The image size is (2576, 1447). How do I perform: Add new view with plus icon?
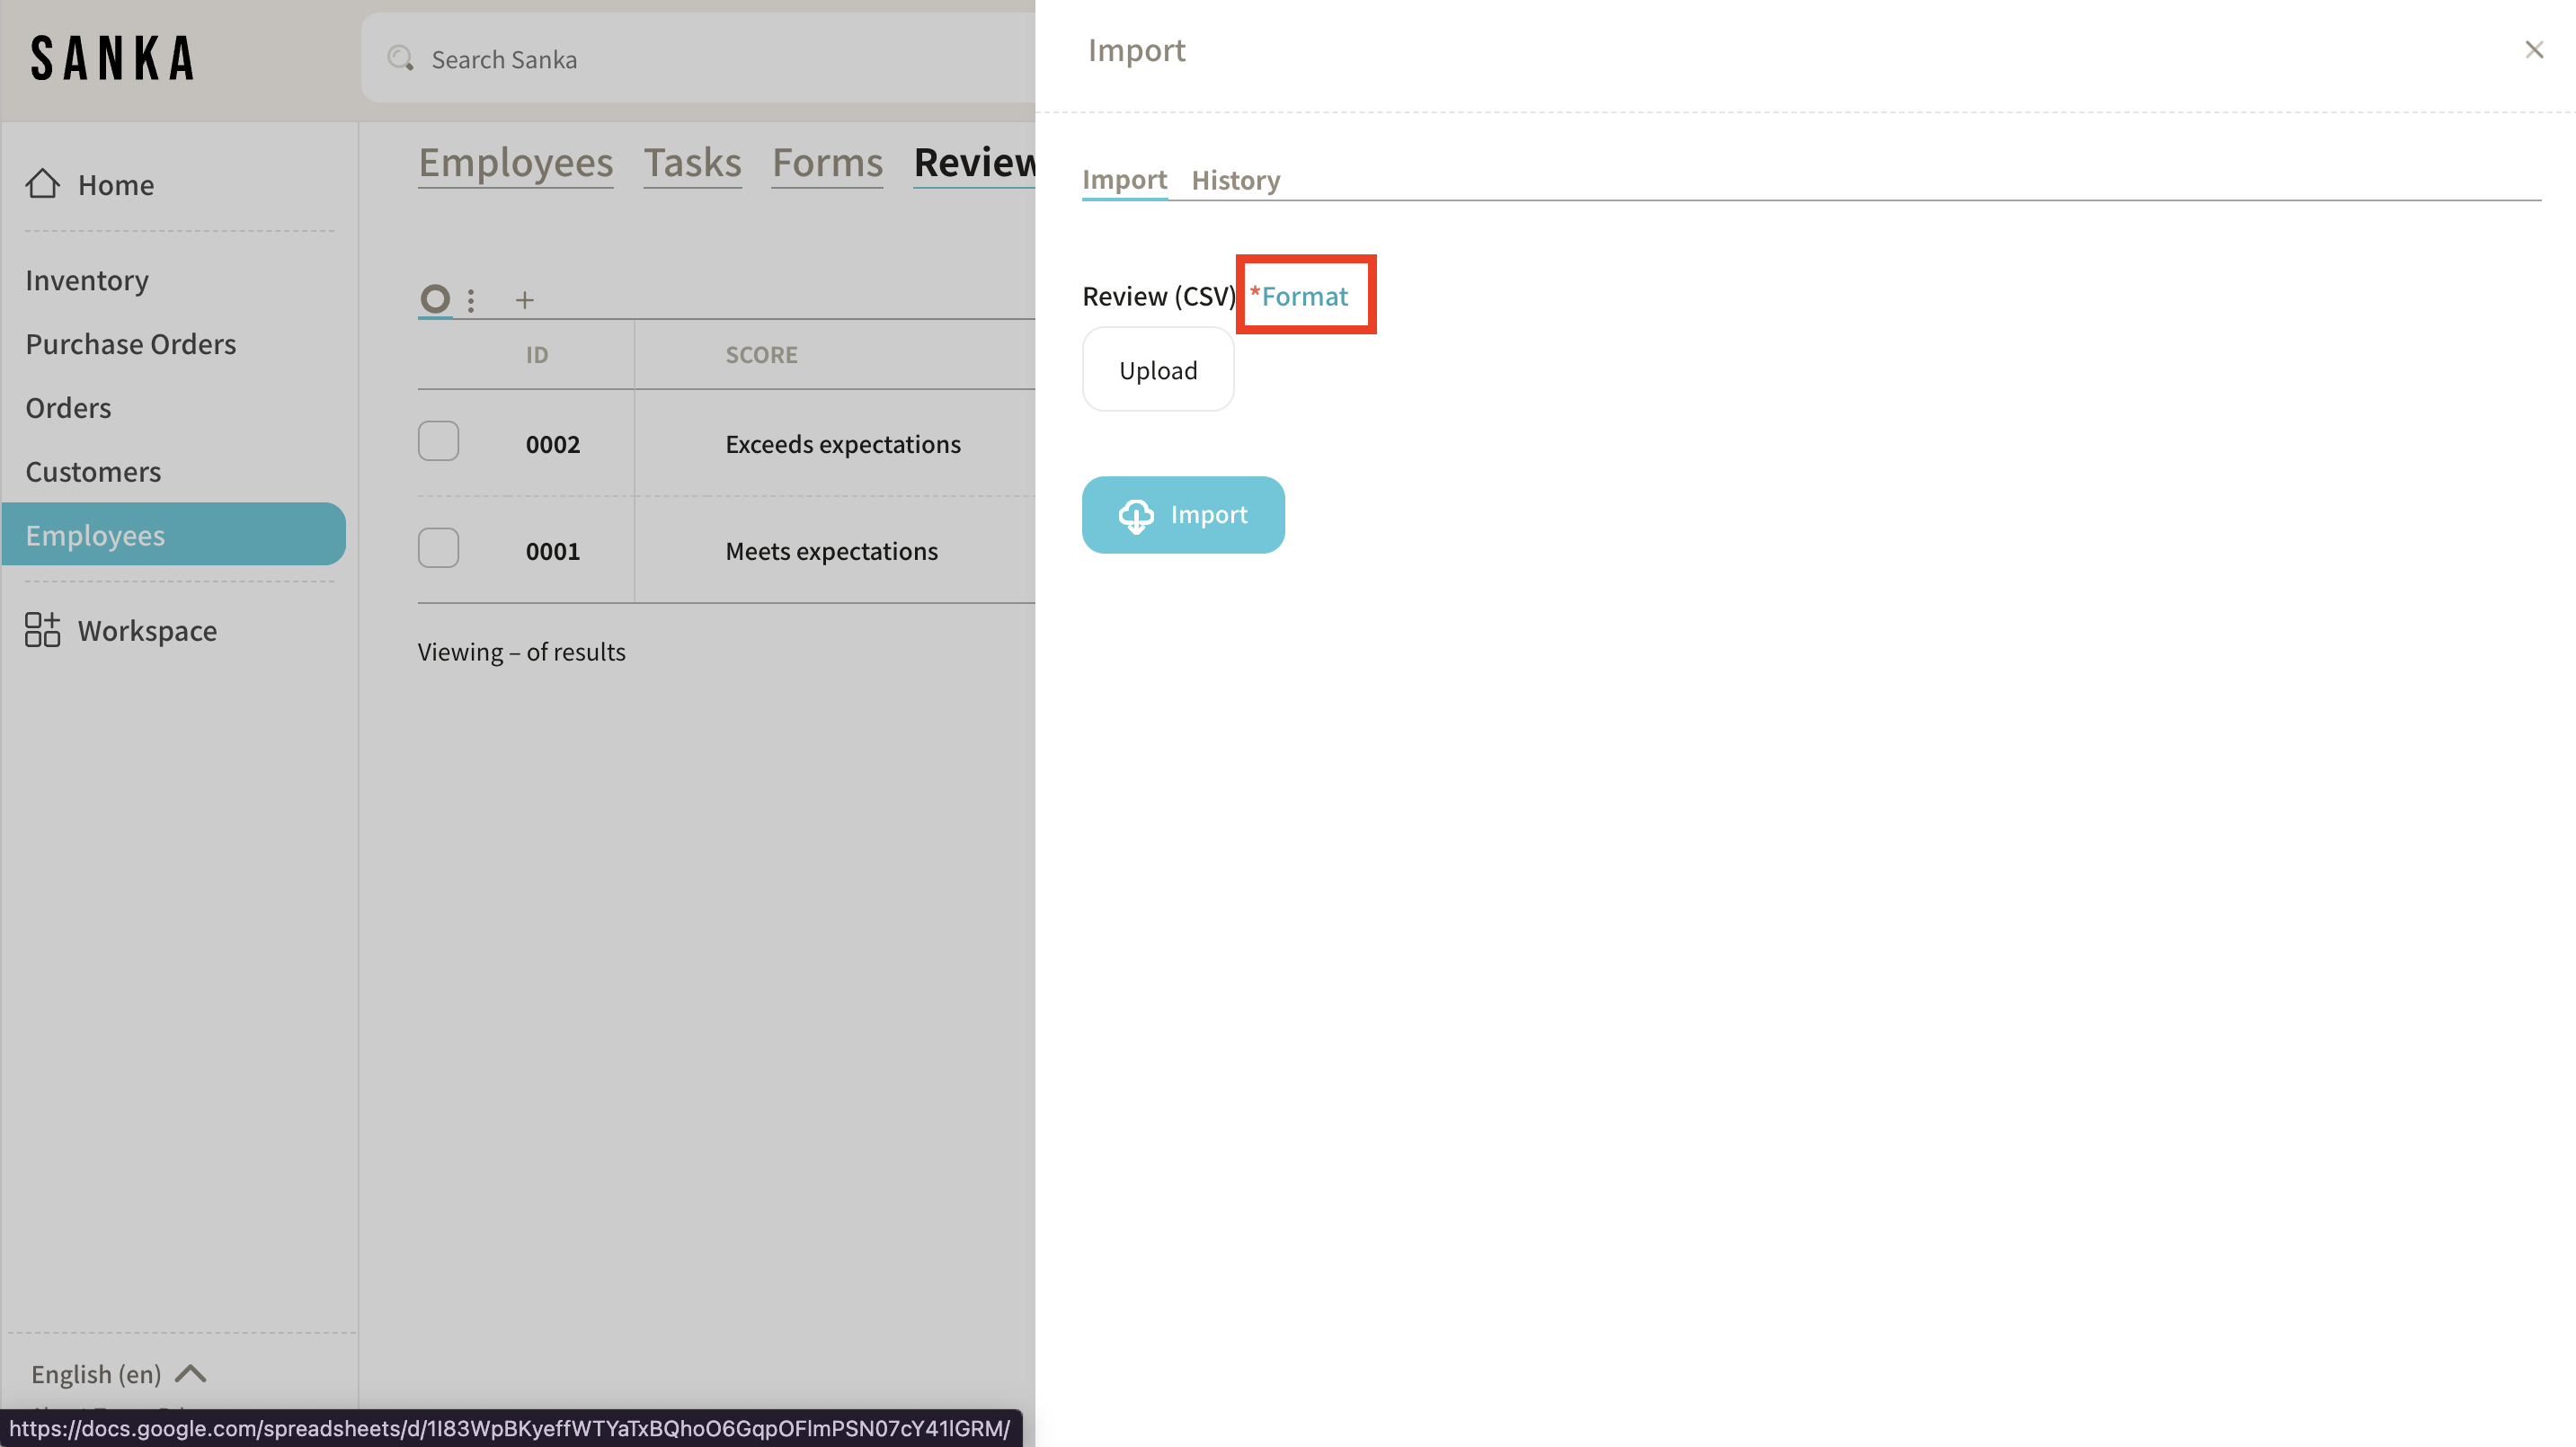(x=524, y=299)
